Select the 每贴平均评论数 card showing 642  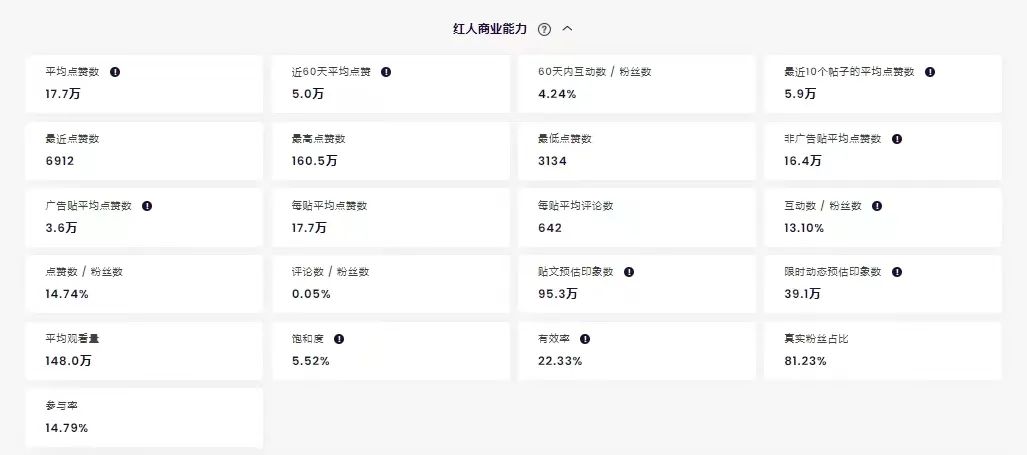point(637,217)
